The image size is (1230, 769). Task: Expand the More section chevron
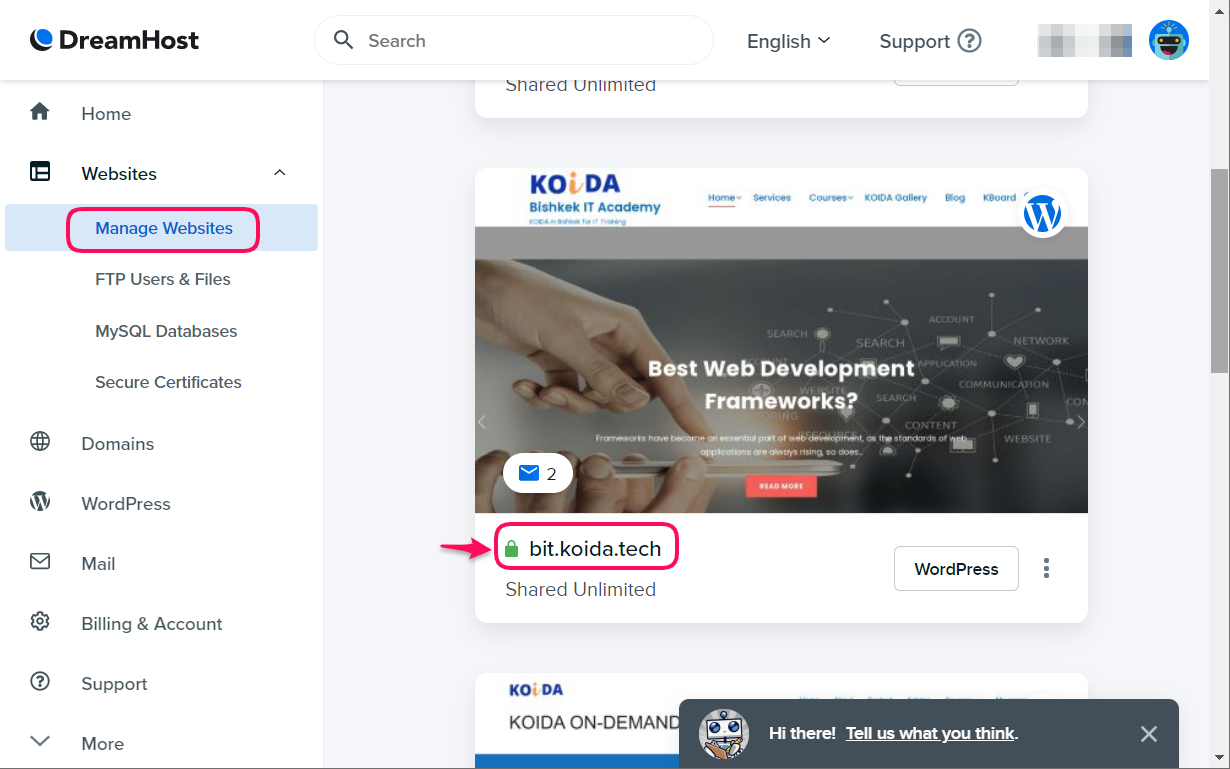40,742
